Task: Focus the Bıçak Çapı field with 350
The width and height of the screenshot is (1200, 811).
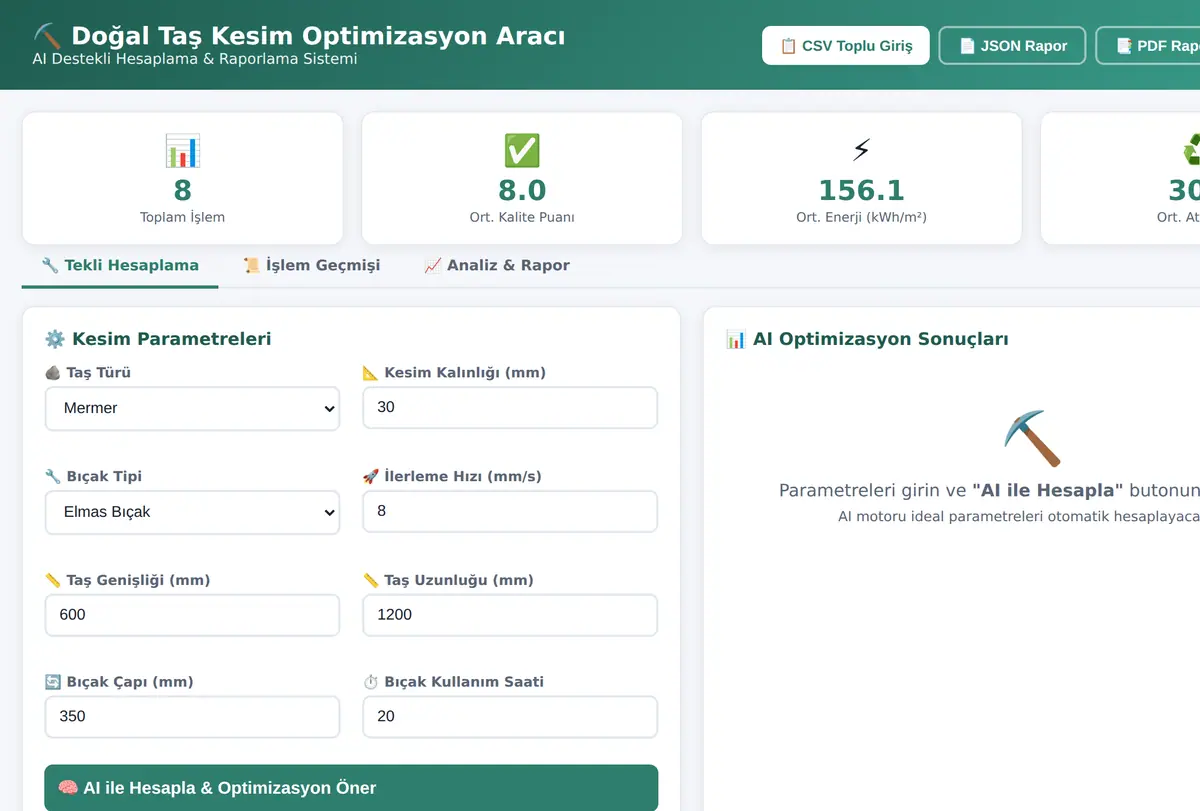Action: (192, 717)
